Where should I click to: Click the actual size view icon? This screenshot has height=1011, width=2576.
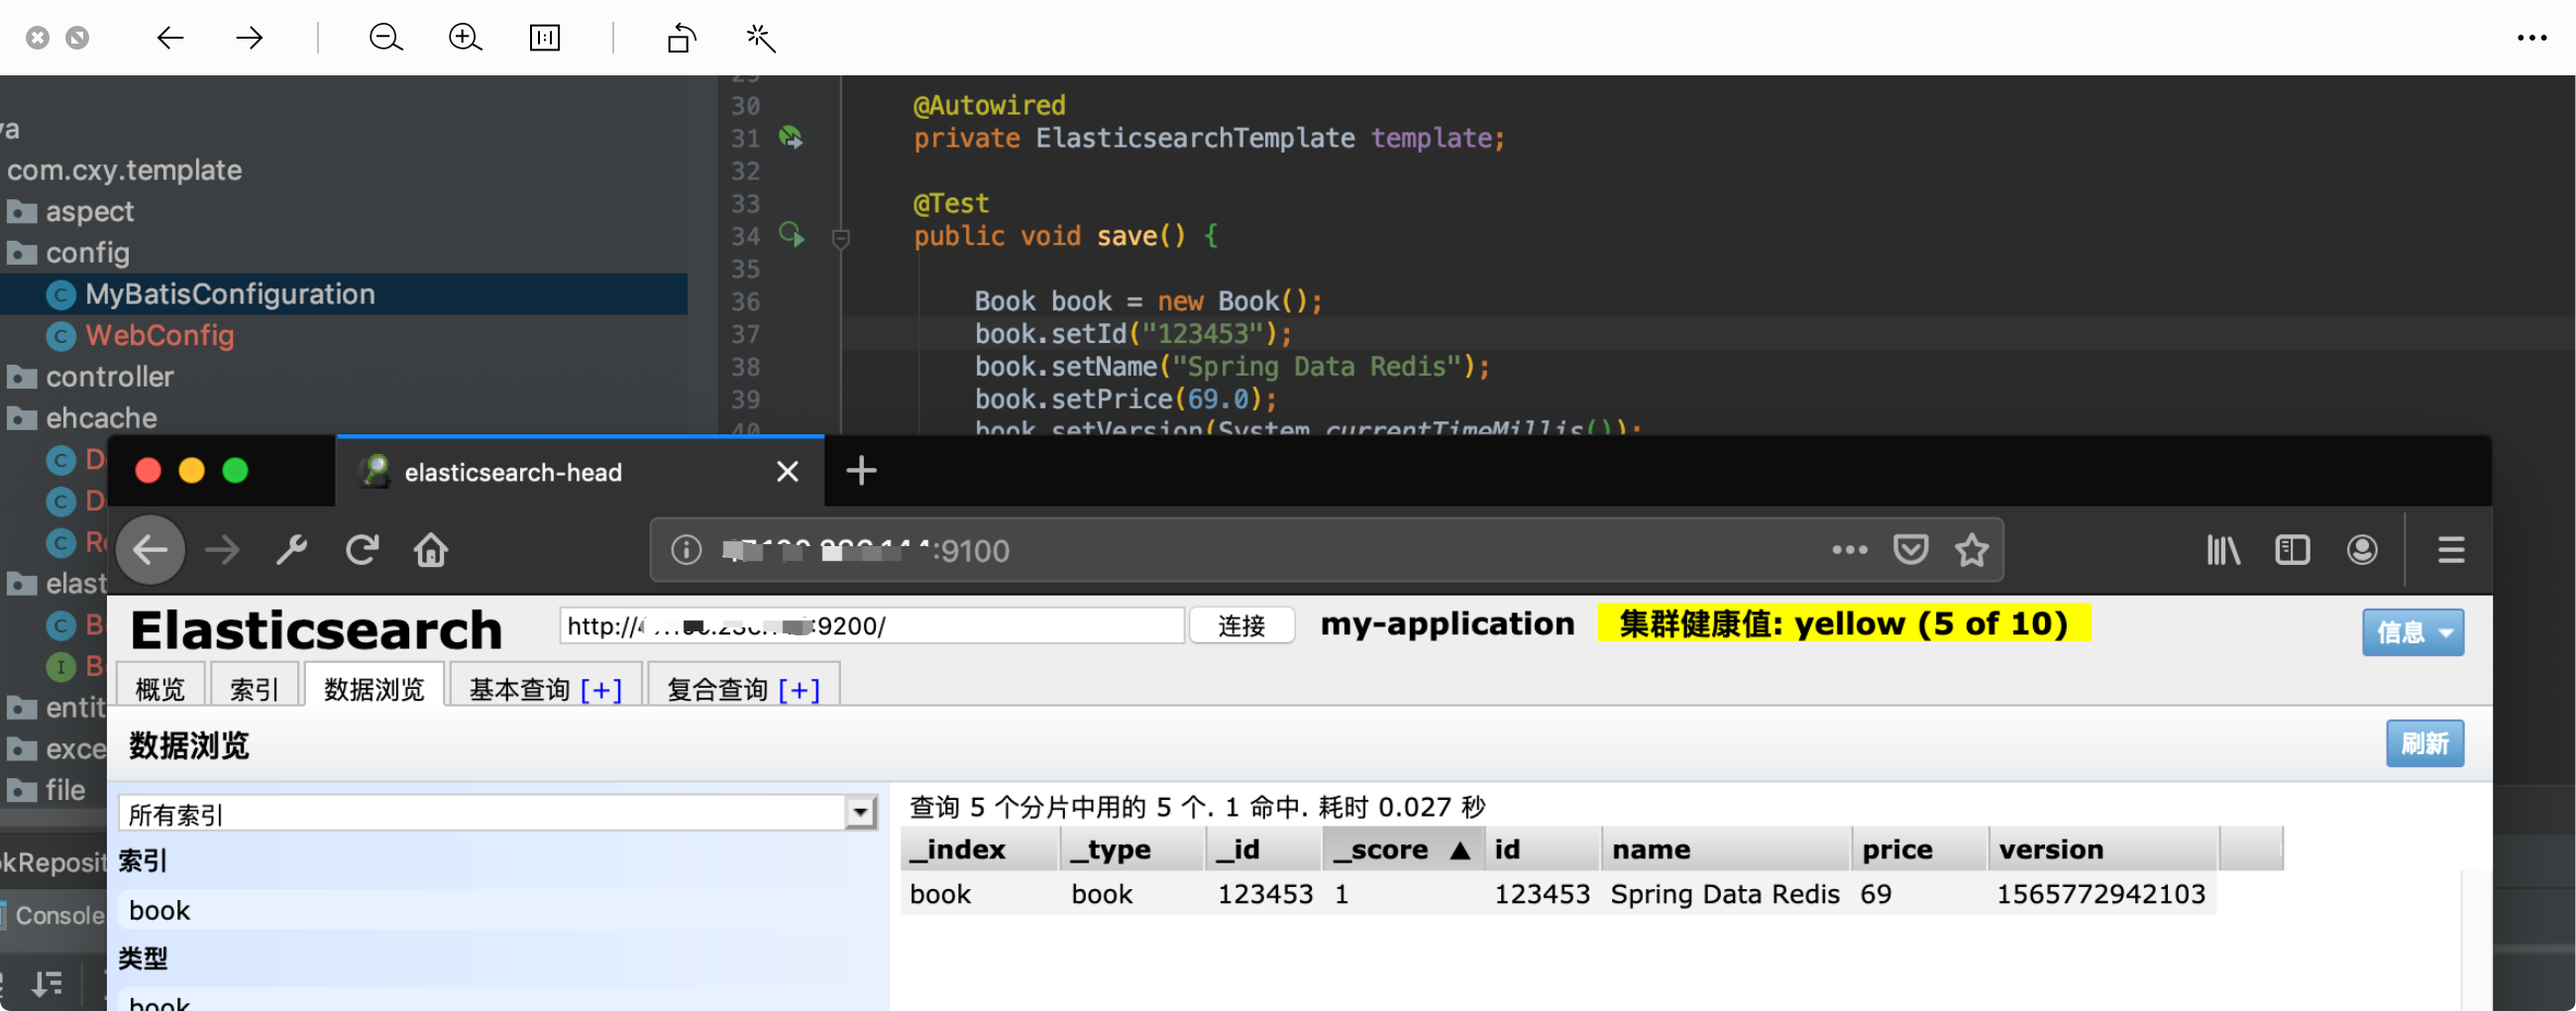(x=544, y=38)
